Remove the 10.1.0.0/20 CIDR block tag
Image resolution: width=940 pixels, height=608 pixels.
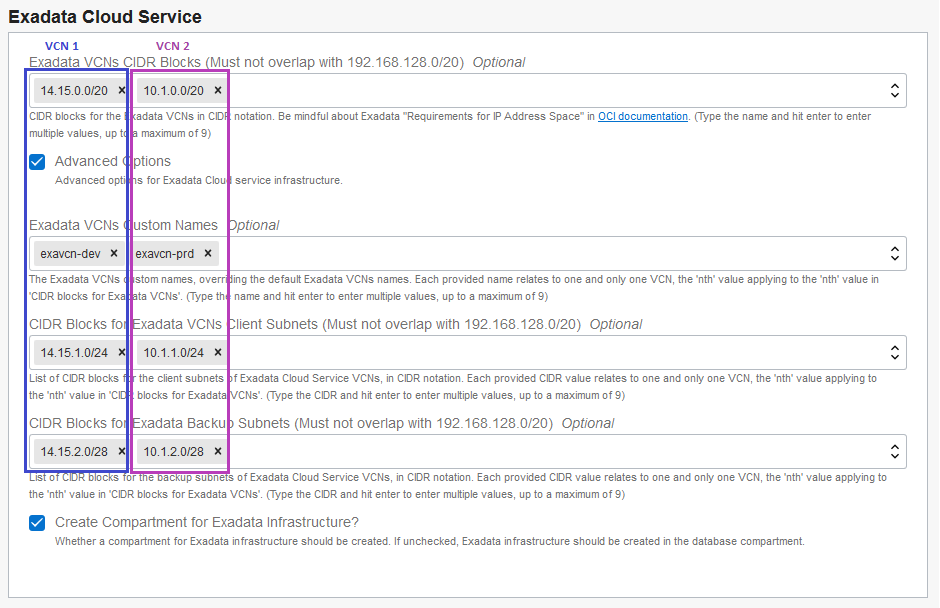click(x=218, y=90)
